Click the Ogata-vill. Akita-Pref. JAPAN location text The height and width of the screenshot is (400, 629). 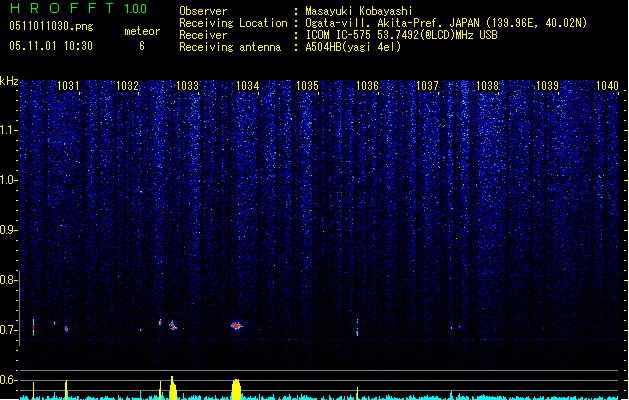tap(446, 23)
